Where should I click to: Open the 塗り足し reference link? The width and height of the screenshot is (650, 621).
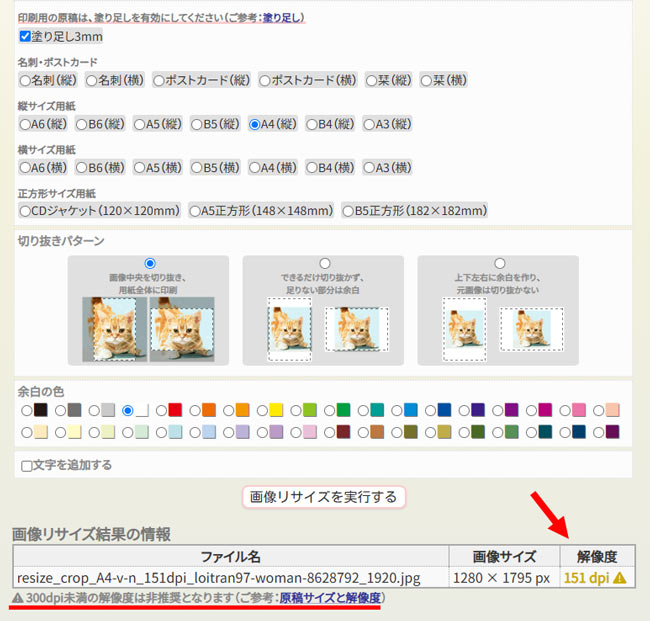coord(283,18)
